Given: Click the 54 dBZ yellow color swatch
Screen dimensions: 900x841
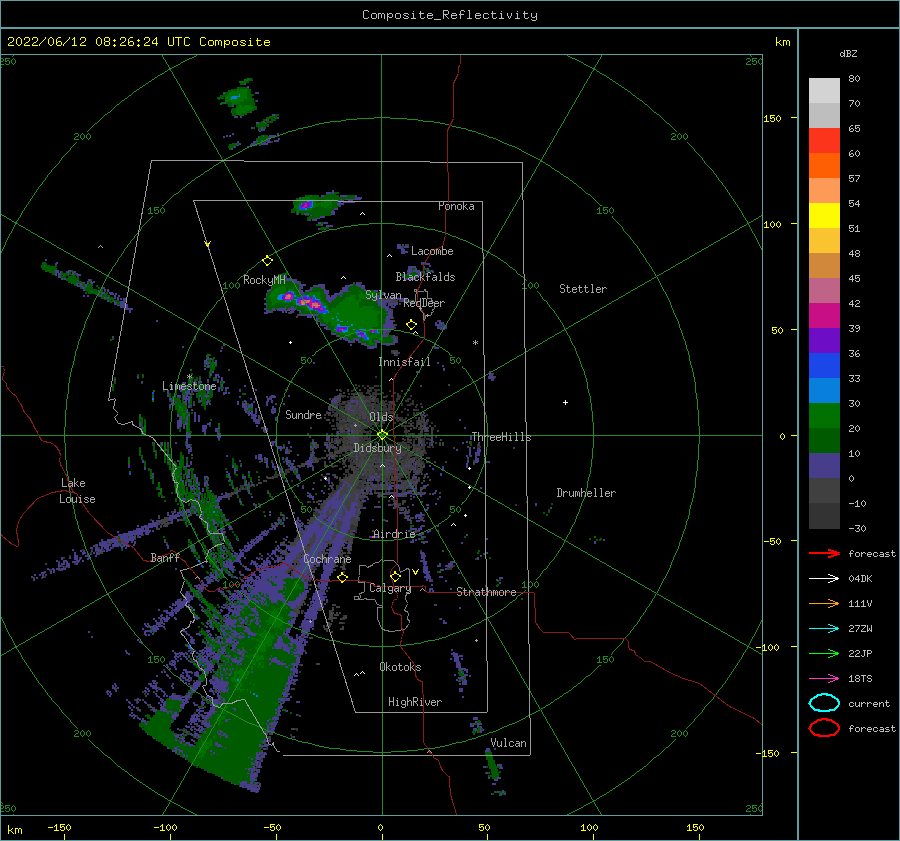Looking at the screenshot, I should 824,215.
